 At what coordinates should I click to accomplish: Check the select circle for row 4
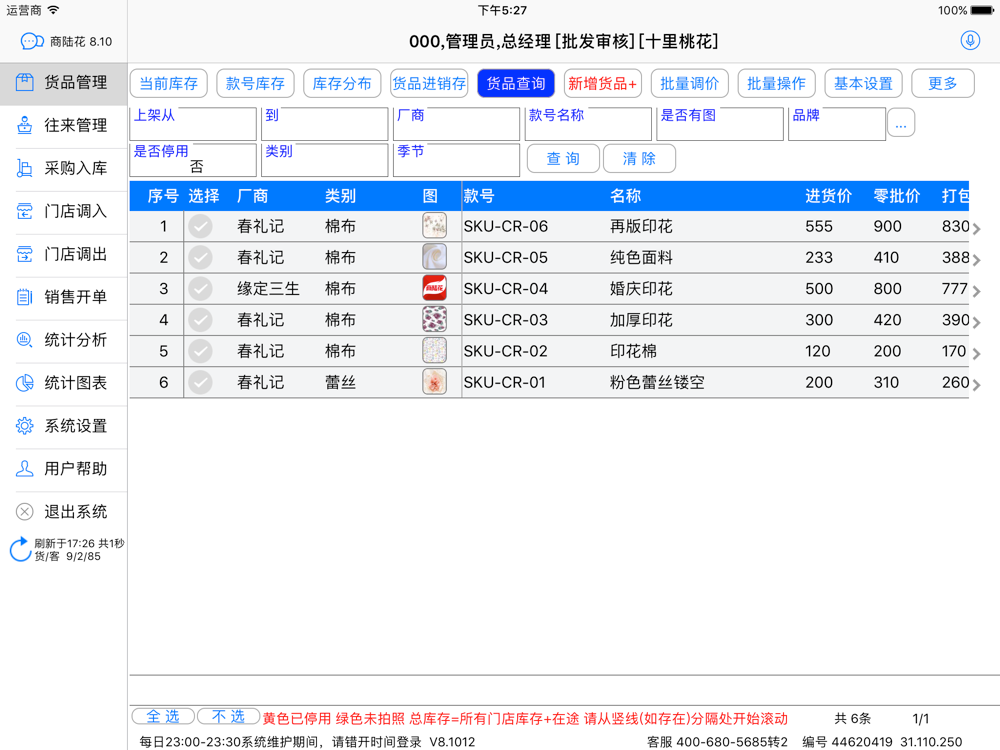pos(200,320)
